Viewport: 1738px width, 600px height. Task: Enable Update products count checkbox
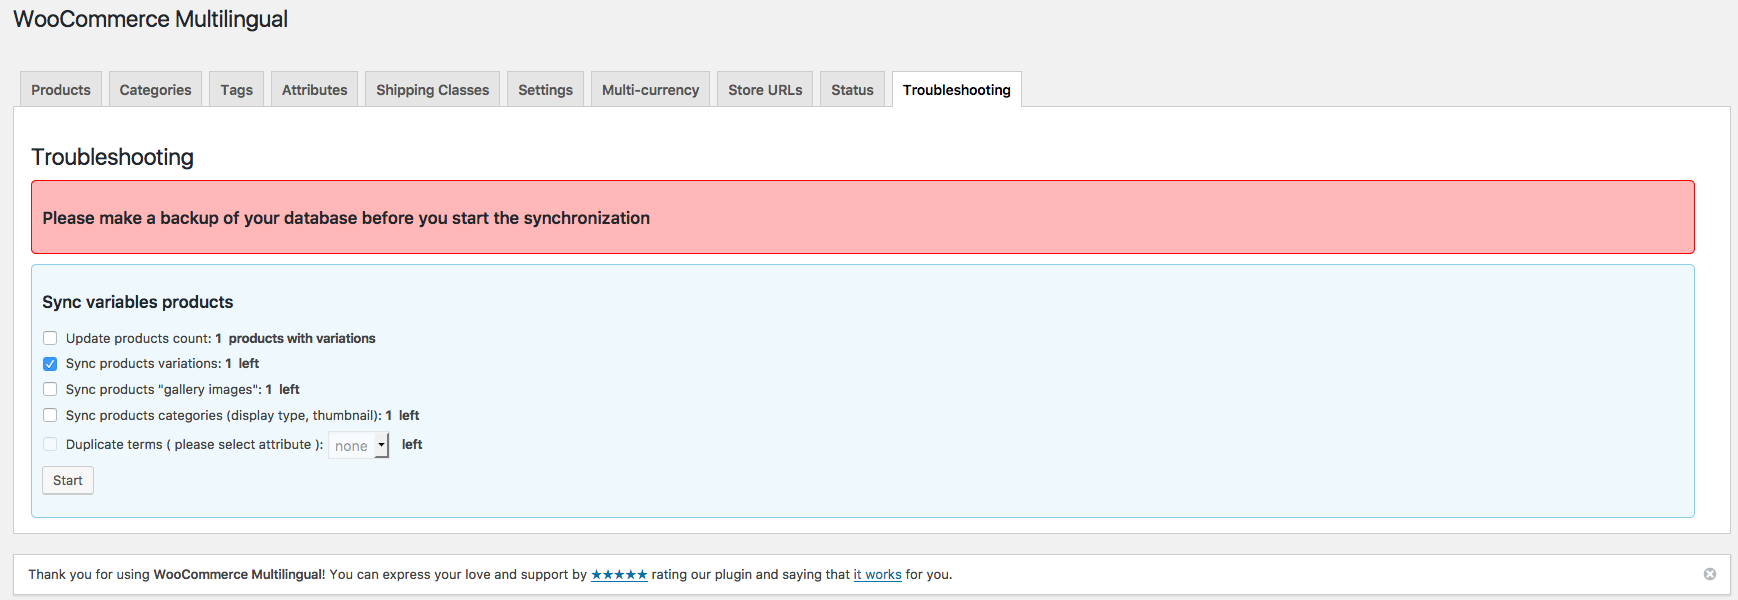[50, 338]
